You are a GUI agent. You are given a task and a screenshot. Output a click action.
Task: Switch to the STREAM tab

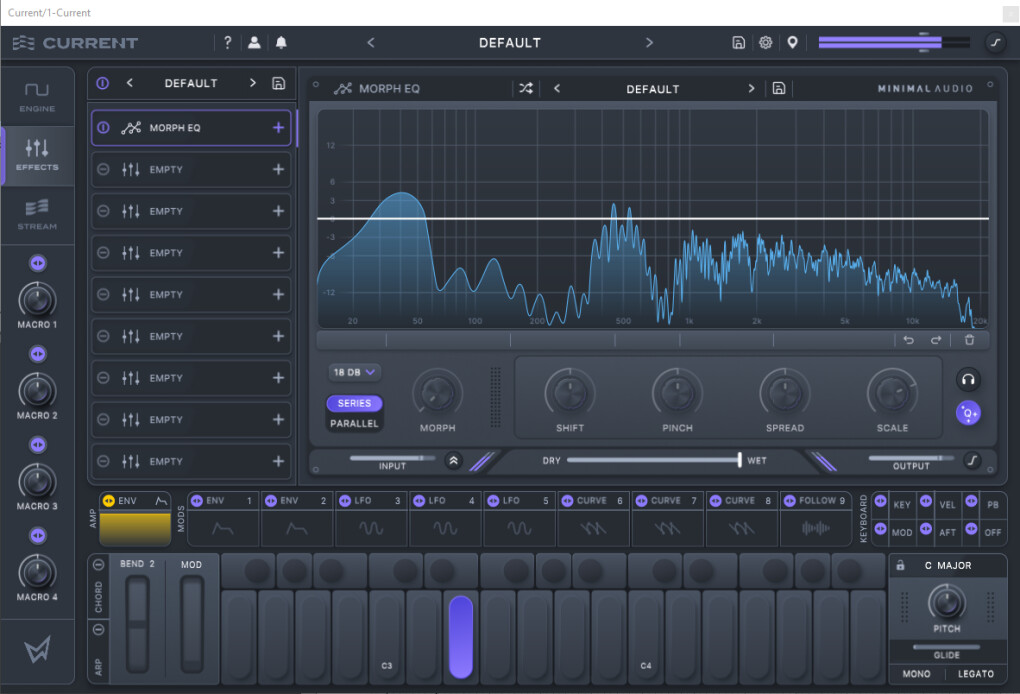37,215
